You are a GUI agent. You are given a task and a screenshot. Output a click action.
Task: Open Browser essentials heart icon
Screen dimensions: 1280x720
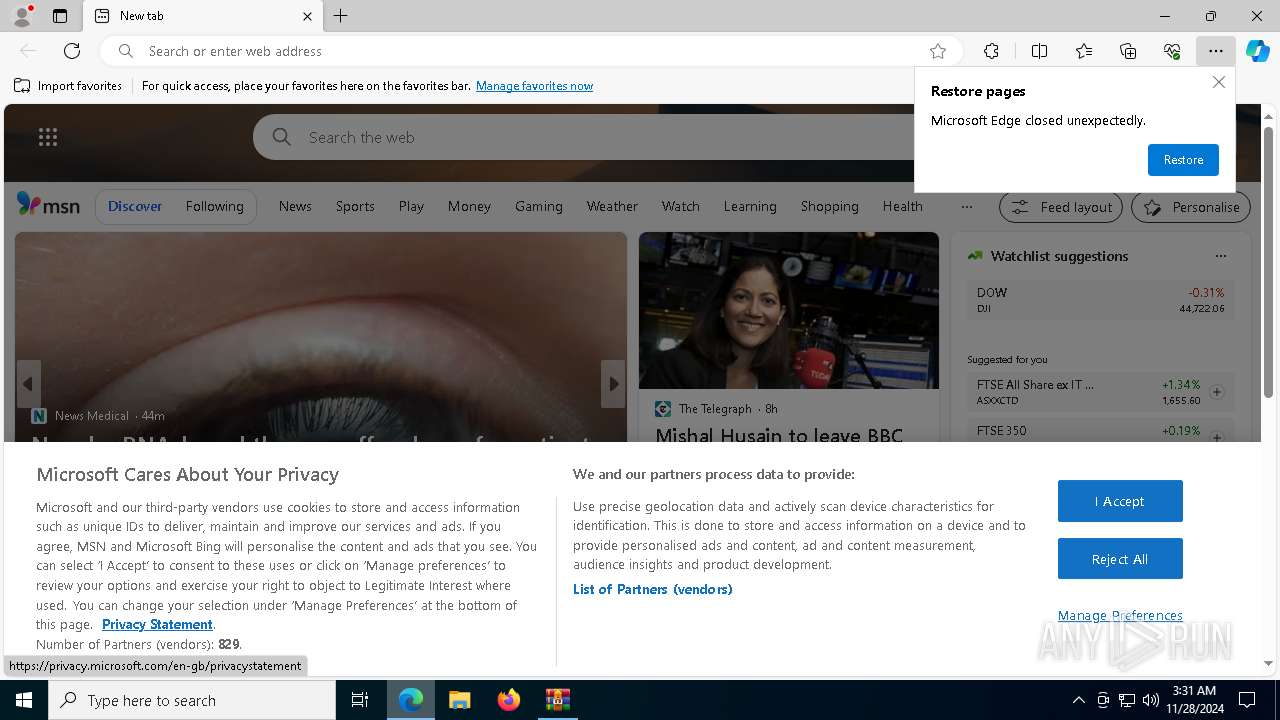click(x=1172, y=51)
